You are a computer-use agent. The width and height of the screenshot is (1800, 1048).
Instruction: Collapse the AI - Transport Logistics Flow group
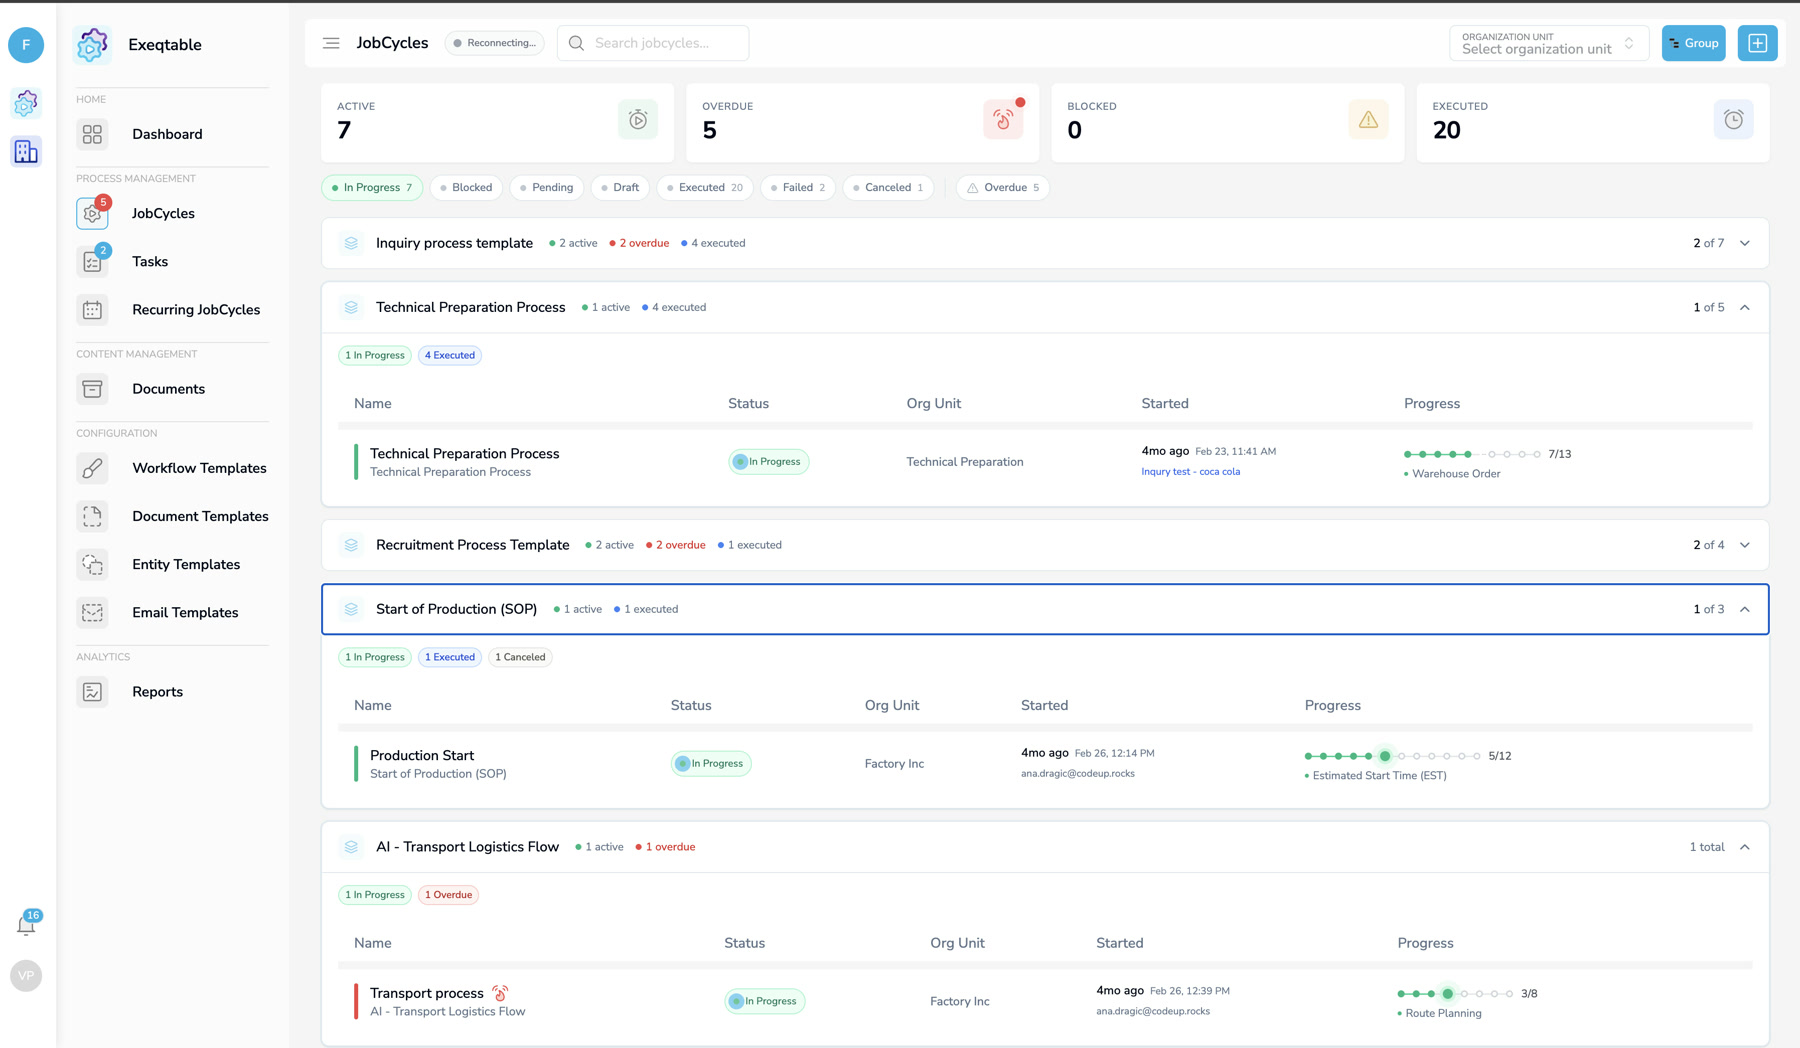tap(1745, 847)
